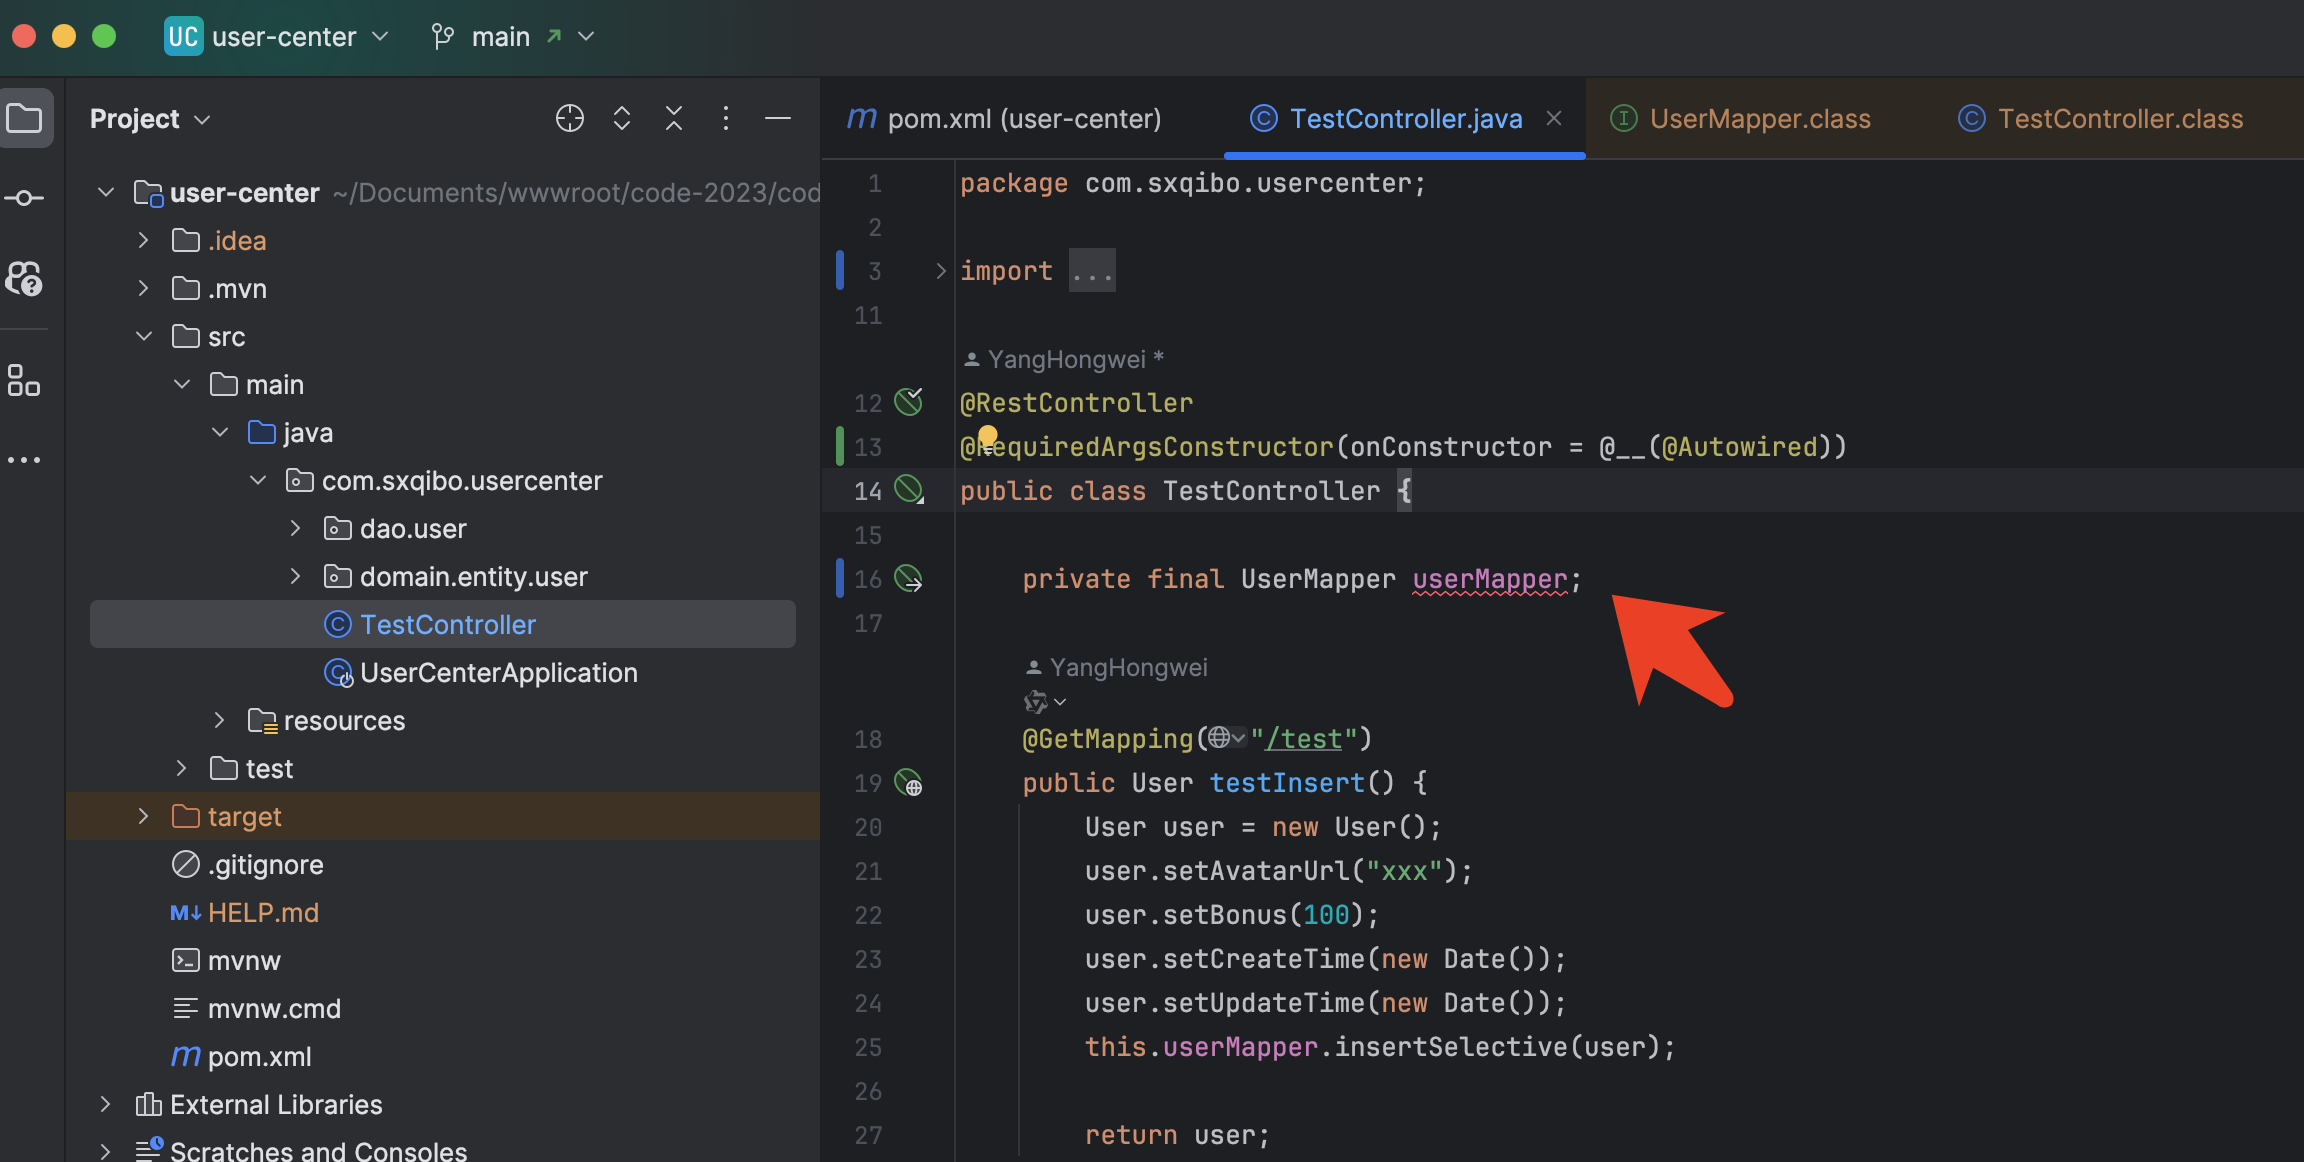Click the endpoint gutter icon on line 19
Image resolution: width=2304 pixels, height=1162 pixels.
point(909,782)
